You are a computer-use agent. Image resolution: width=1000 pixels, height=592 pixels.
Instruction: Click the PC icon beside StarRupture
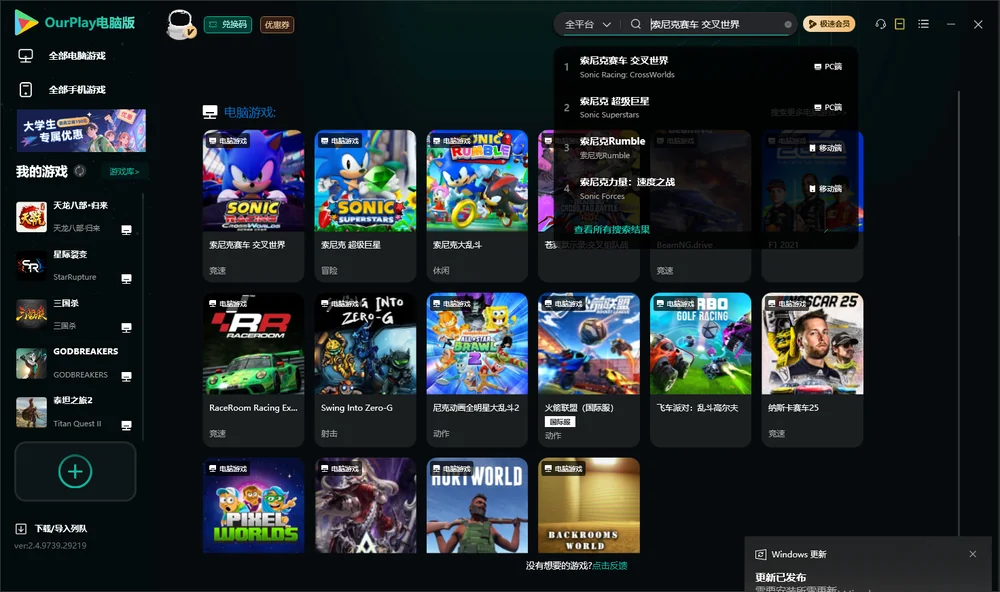click(126, 279)
